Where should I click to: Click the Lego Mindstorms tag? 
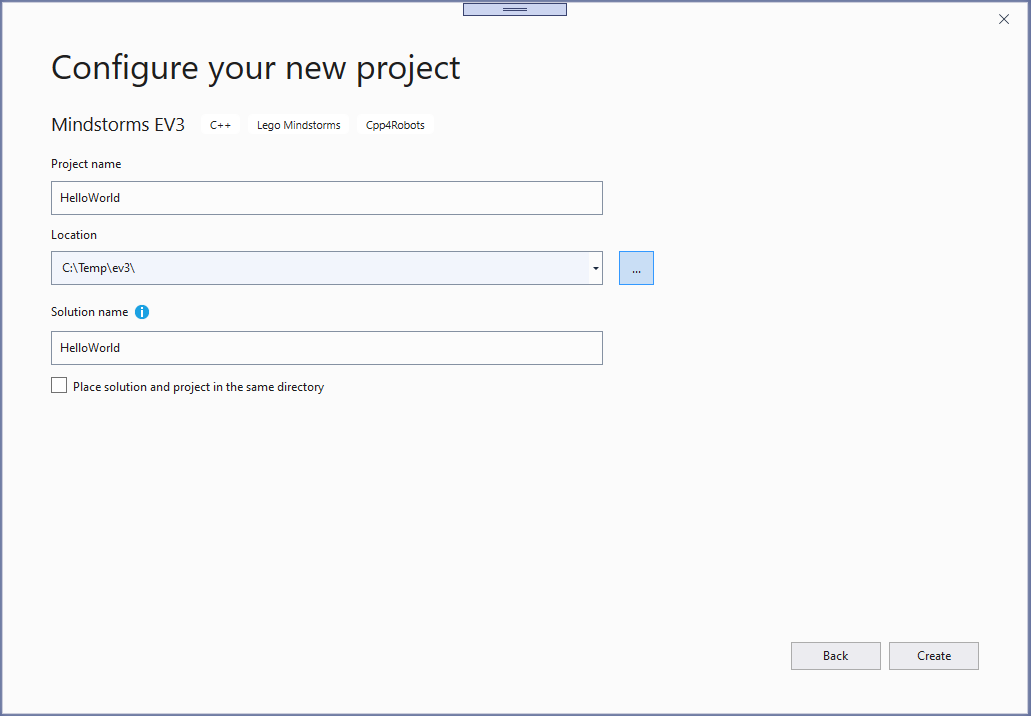point(299,125)
